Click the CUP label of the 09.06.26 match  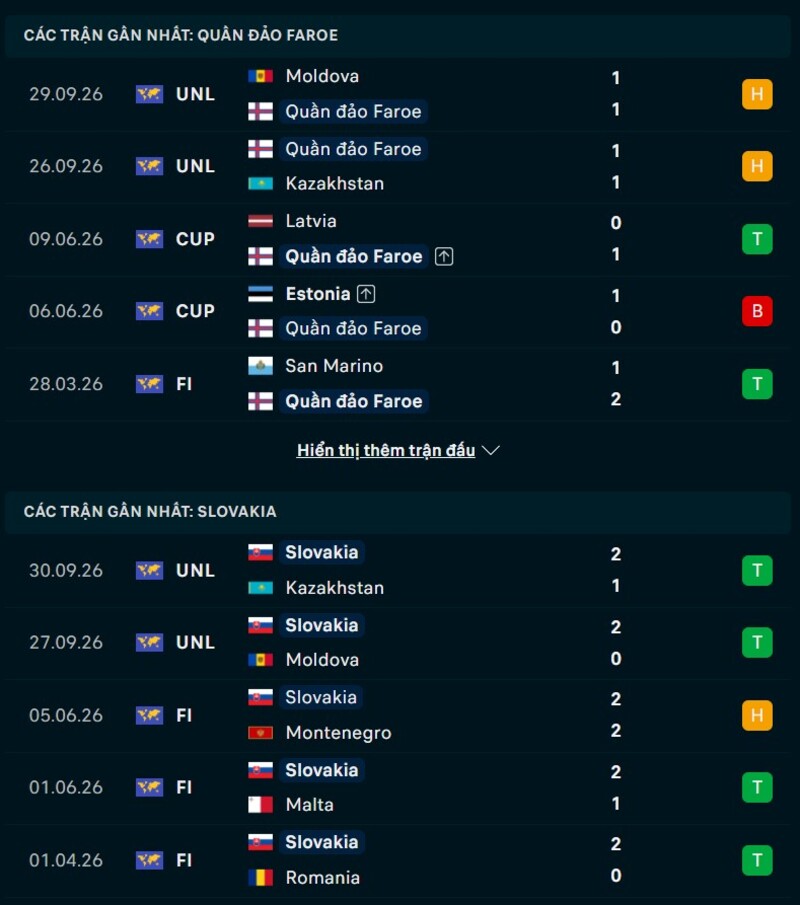tap(195, 239)
